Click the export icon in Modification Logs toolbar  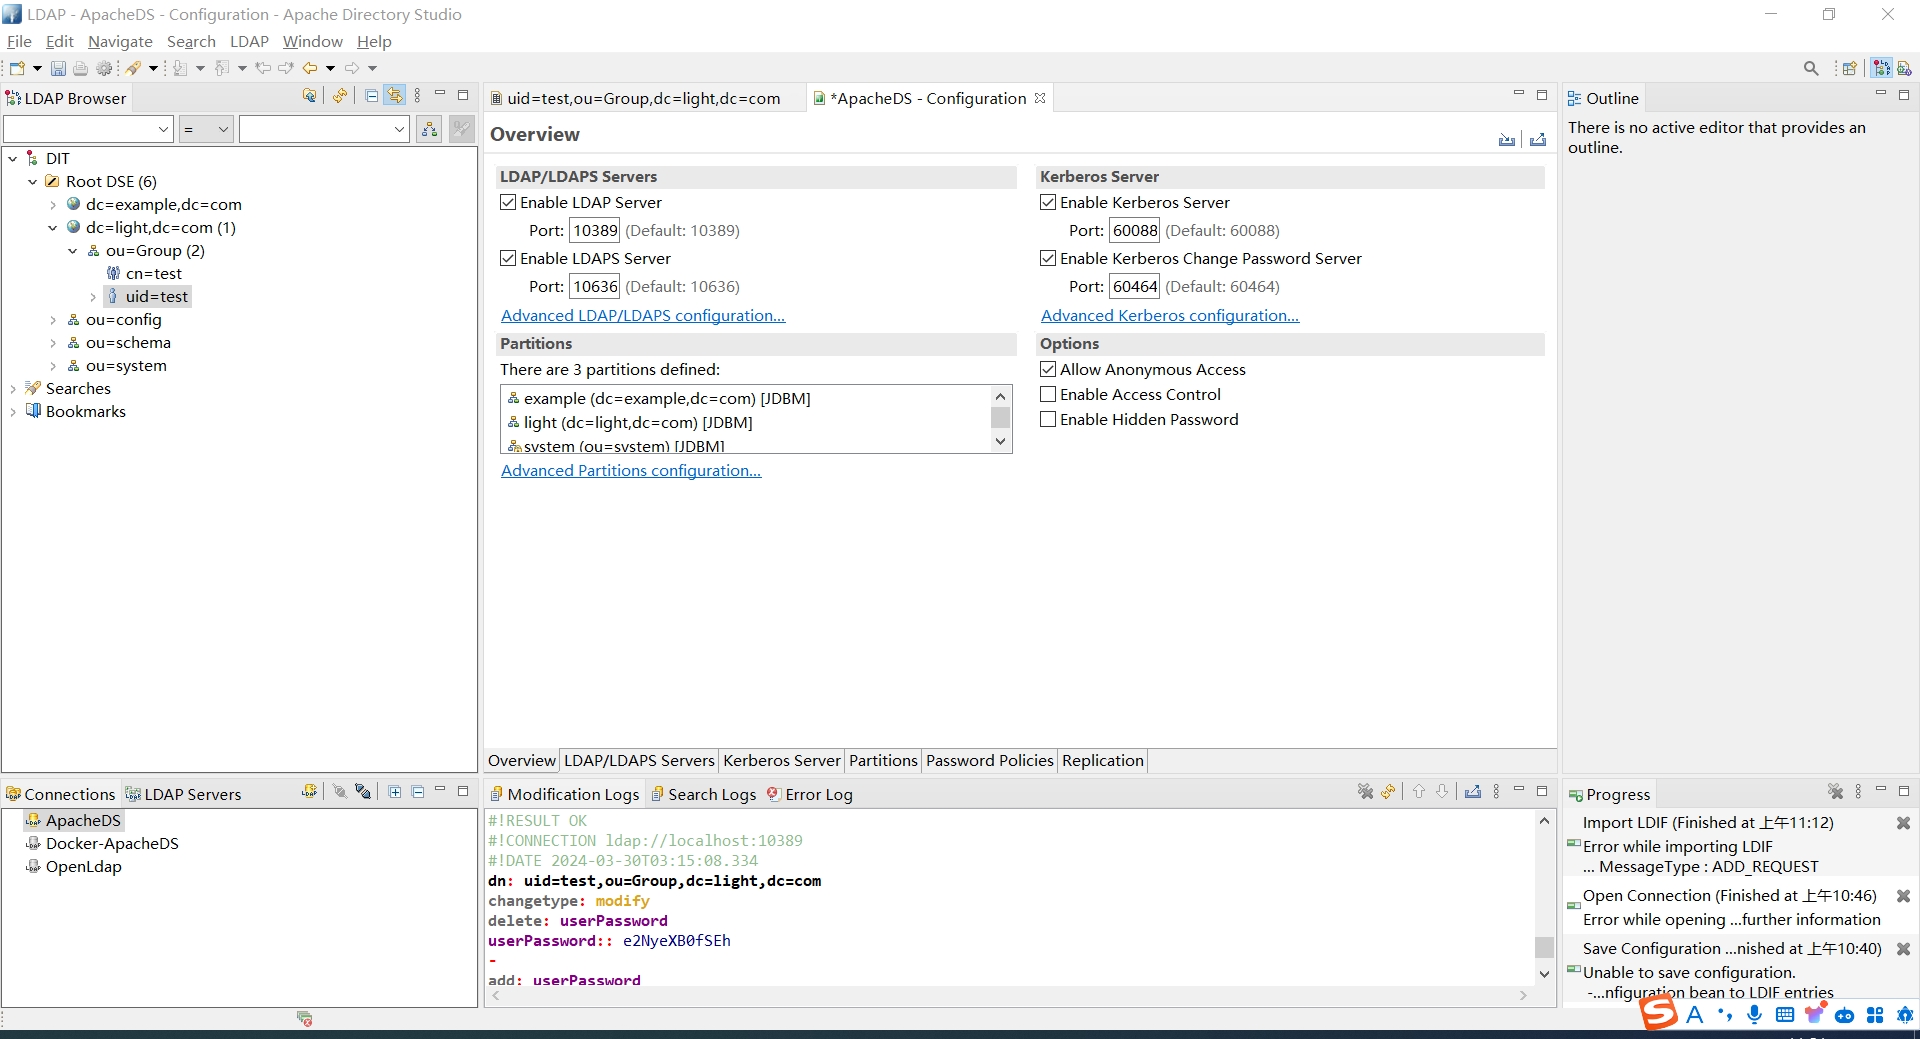(x=1472, y=792)
